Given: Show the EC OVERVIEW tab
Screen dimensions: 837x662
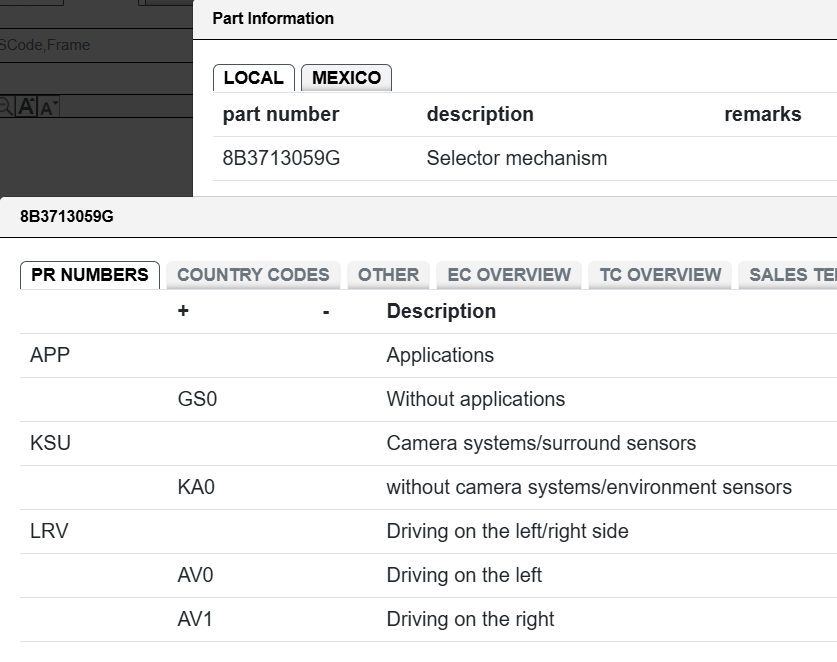Looking at the screenshot, I should [x=509, y=275].
